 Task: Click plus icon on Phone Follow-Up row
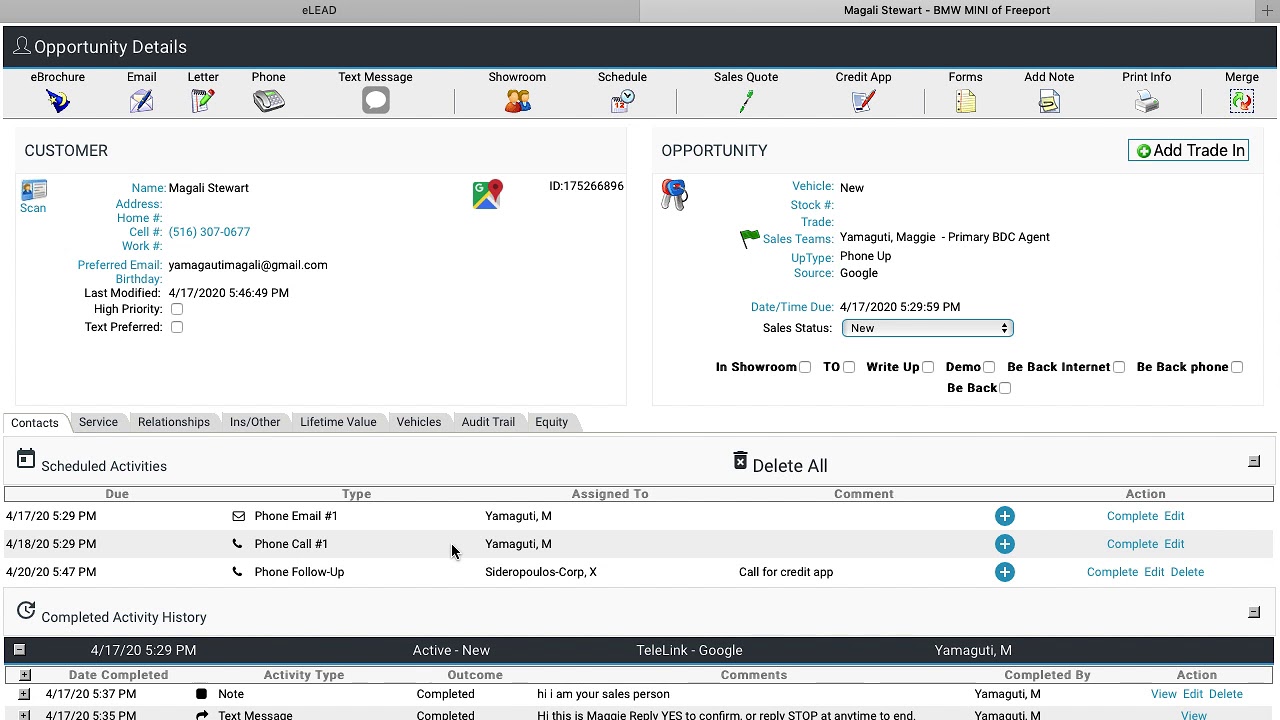point(1005,572)
